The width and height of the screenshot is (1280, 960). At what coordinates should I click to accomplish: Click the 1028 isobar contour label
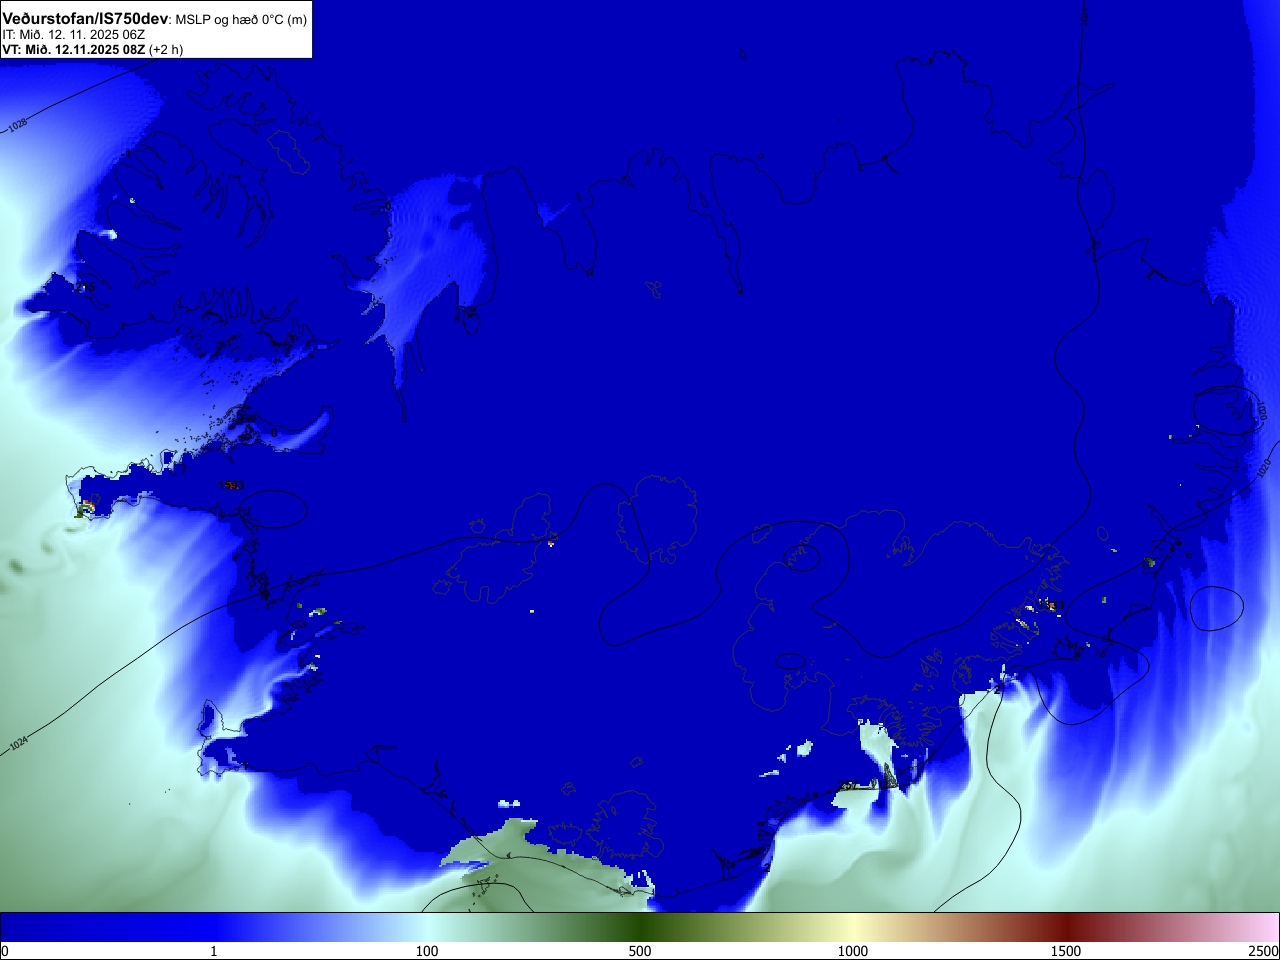17,125
